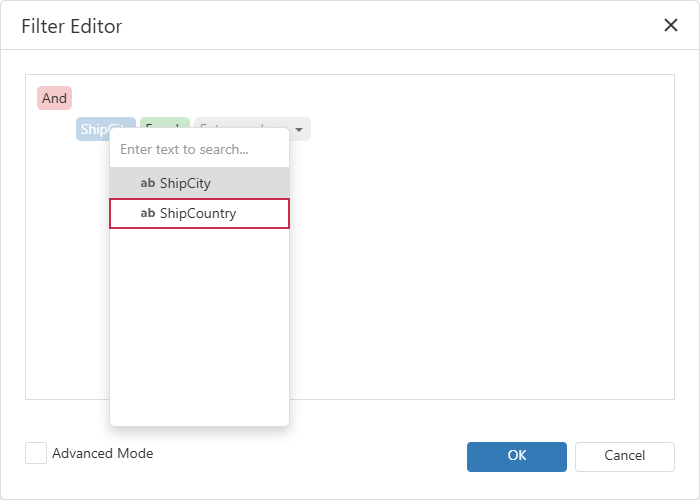Click the Advanced Mode label
The height and width of the screenshot is (500, 700).
103,454
